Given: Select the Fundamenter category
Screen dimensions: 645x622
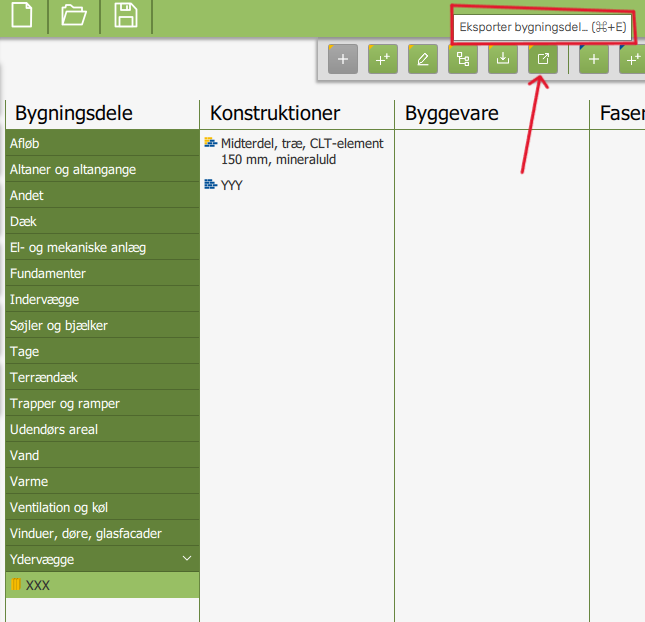Looking at the screenshot, I should [x=102, y=273].
